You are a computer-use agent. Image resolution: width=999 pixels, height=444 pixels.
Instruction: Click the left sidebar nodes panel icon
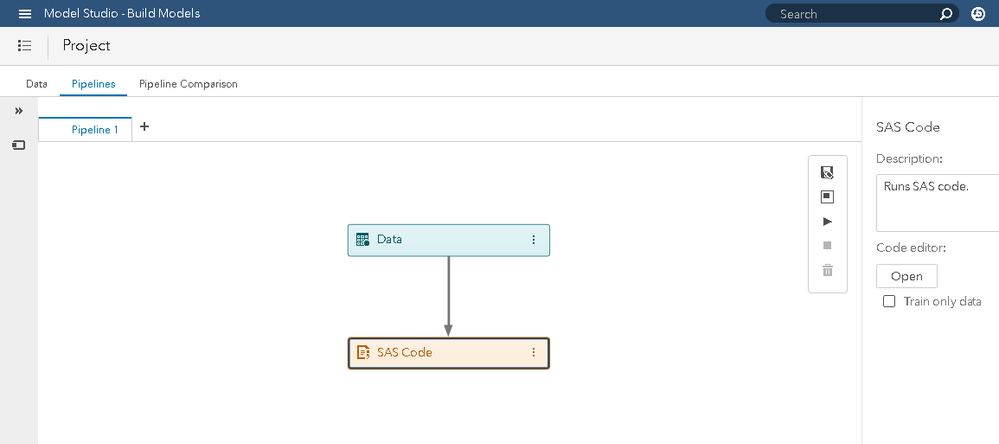pyautogui.click(x=18, y=145)
